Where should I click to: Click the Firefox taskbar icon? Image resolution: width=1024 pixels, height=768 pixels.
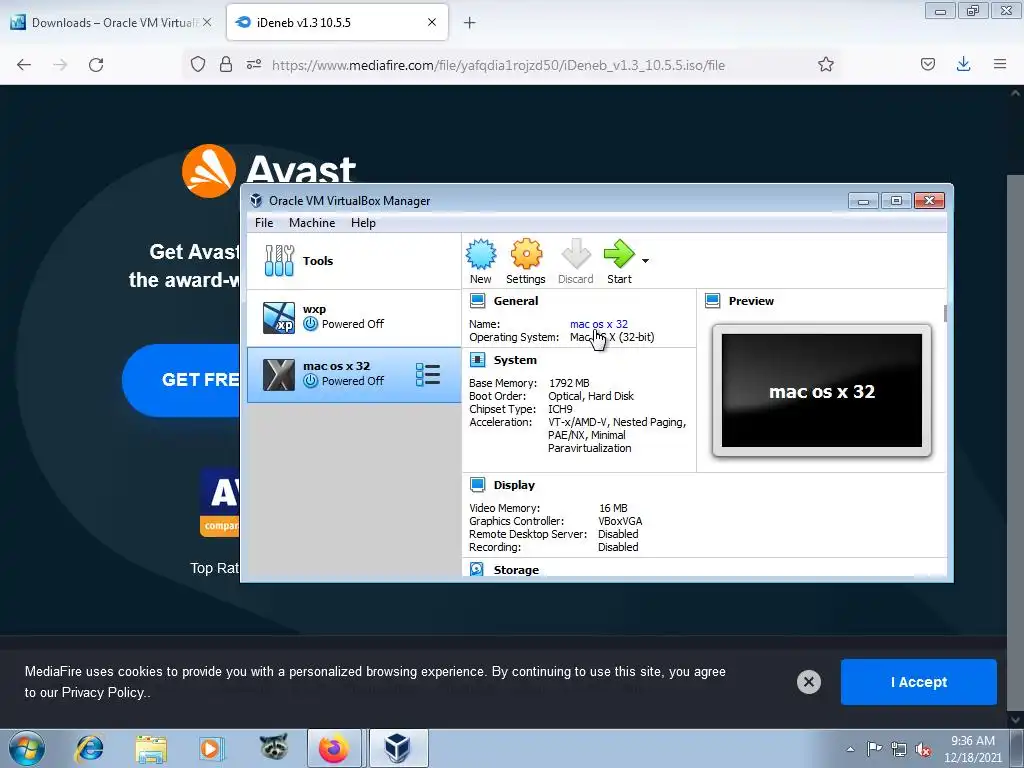(x=334, y=748)
